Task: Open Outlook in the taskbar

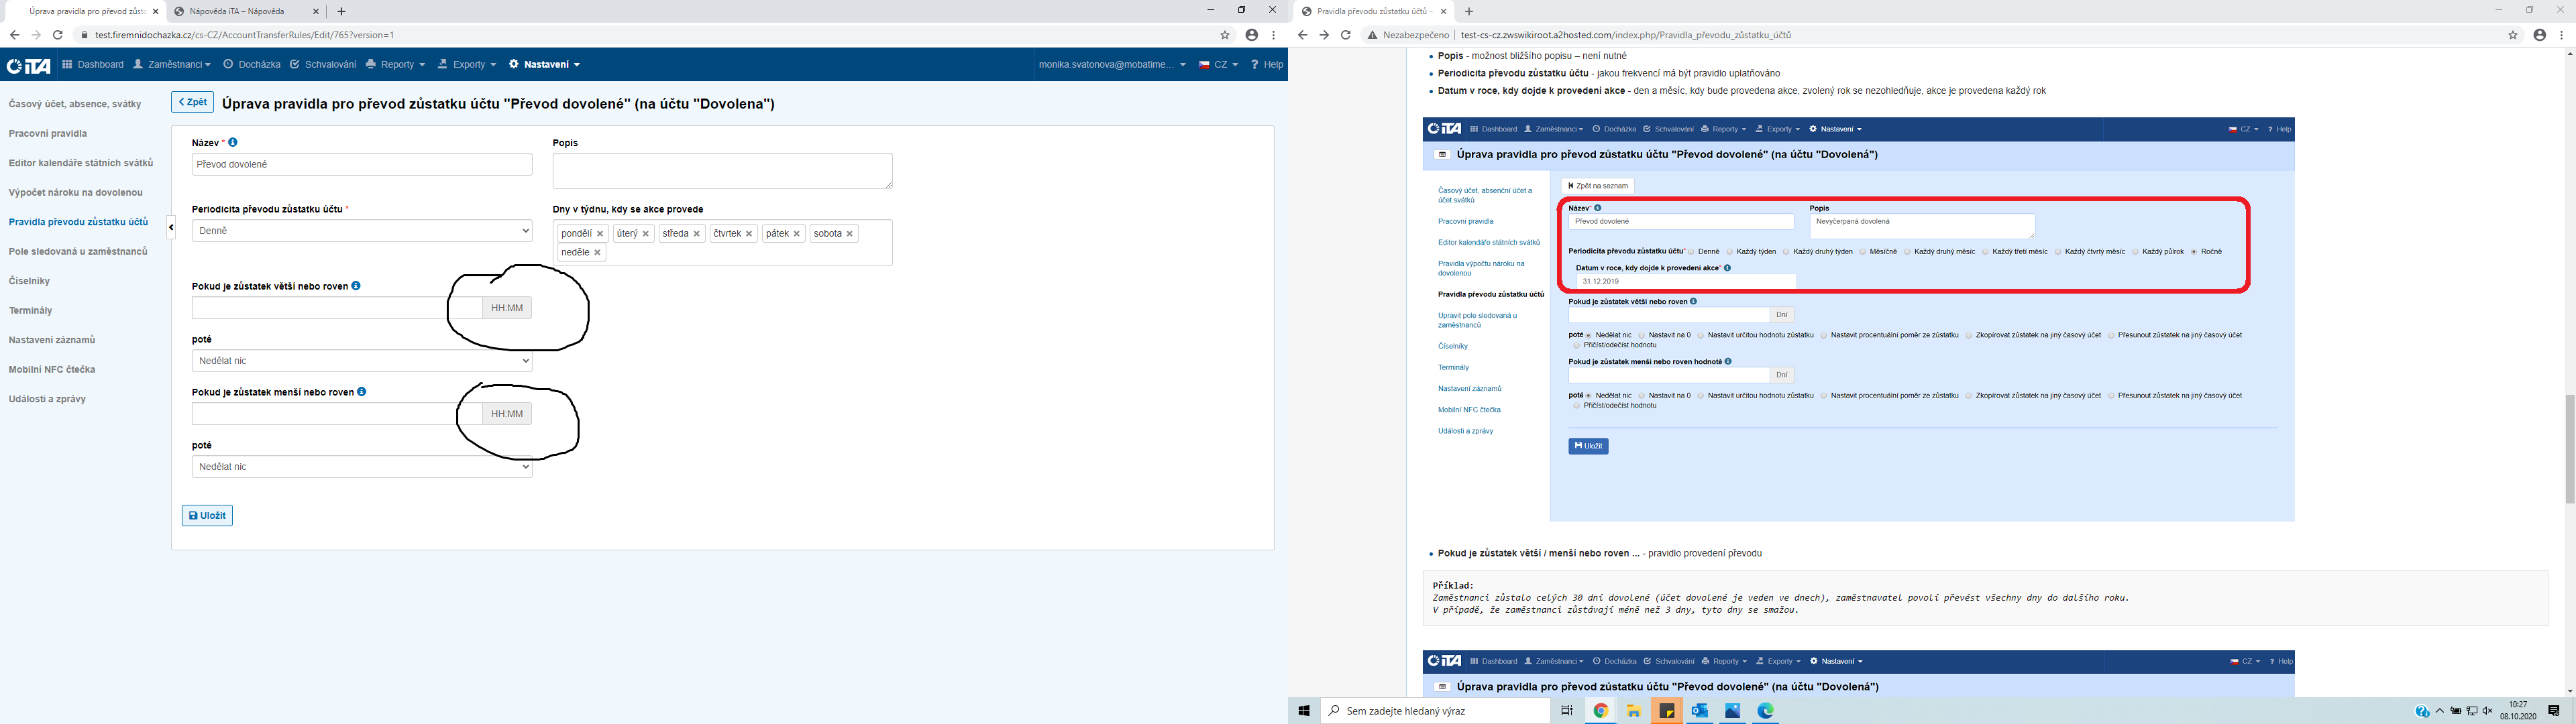Action: click(x=1700, y=711)
